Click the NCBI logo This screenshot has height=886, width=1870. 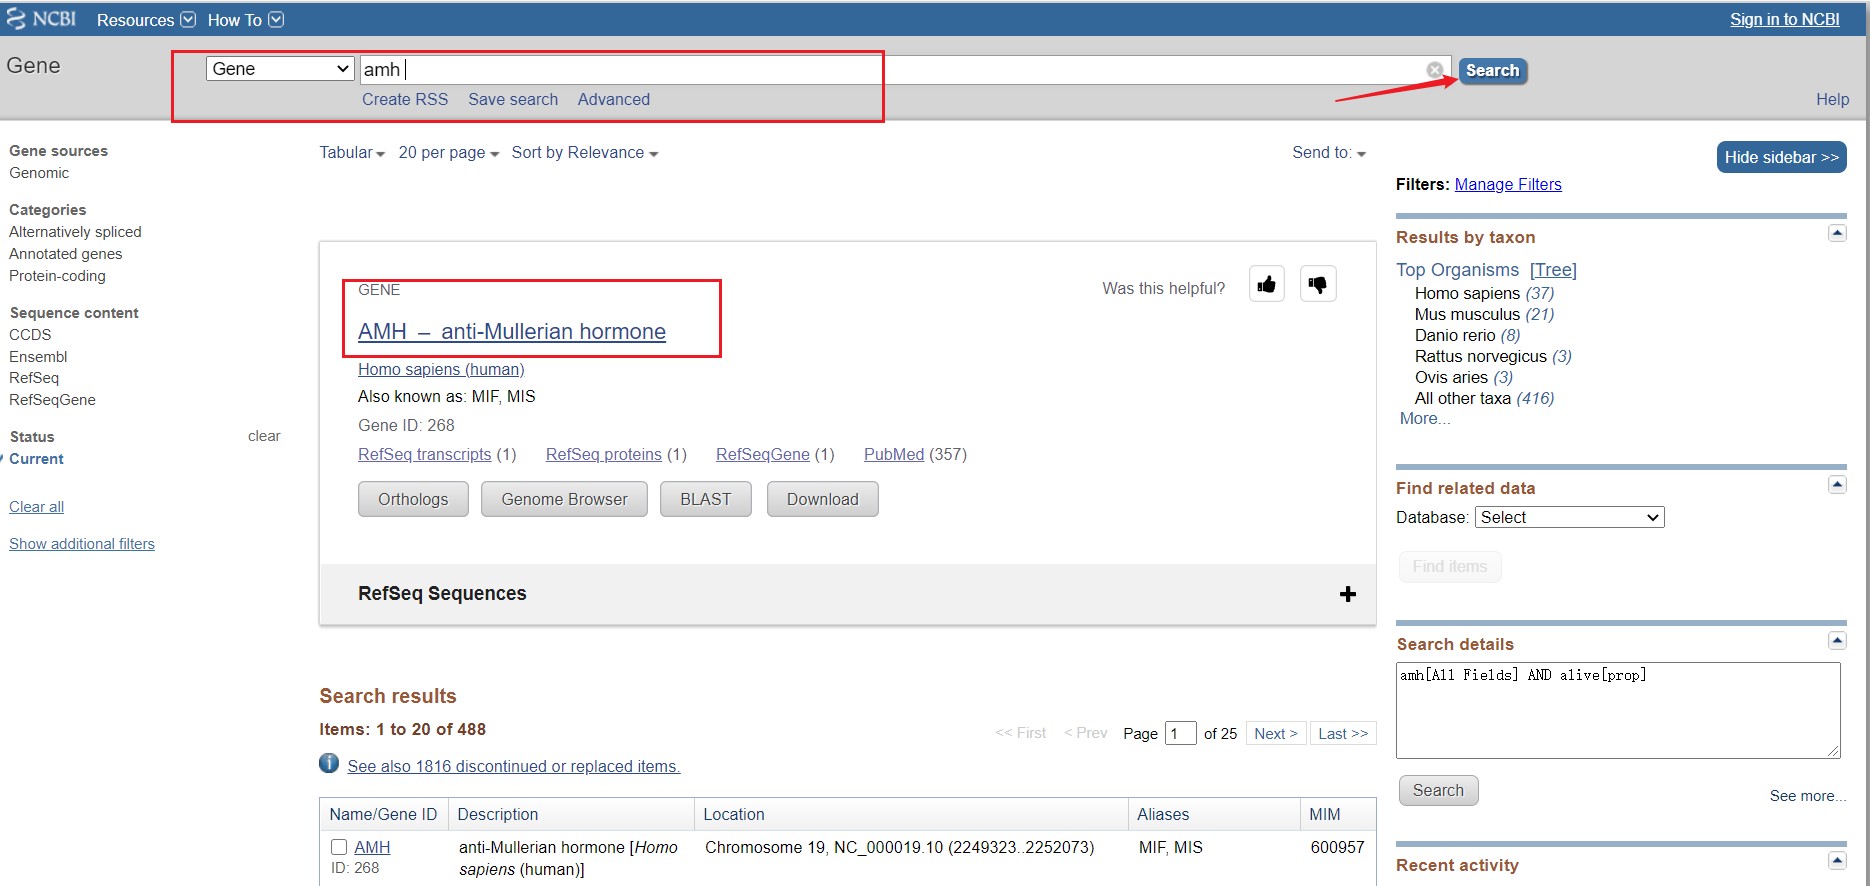tap(42, 19)
